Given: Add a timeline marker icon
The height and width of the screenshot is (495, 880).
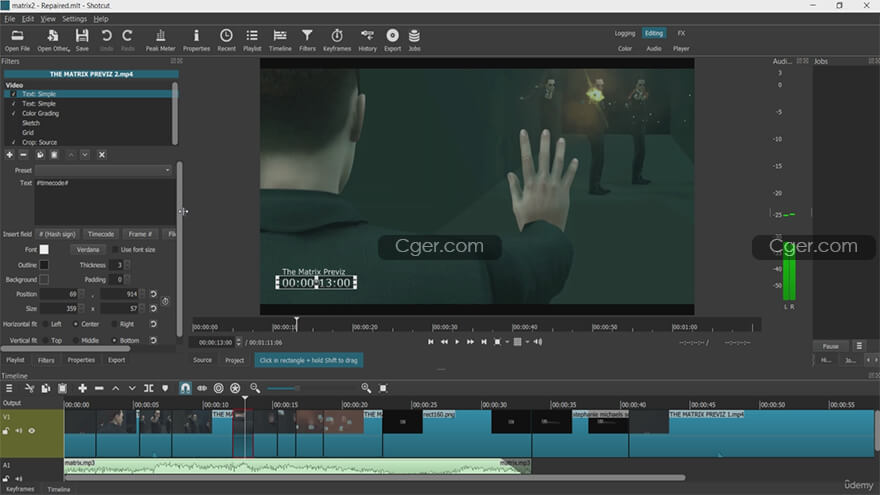Looking at the screenshot, I should [165, 388].
